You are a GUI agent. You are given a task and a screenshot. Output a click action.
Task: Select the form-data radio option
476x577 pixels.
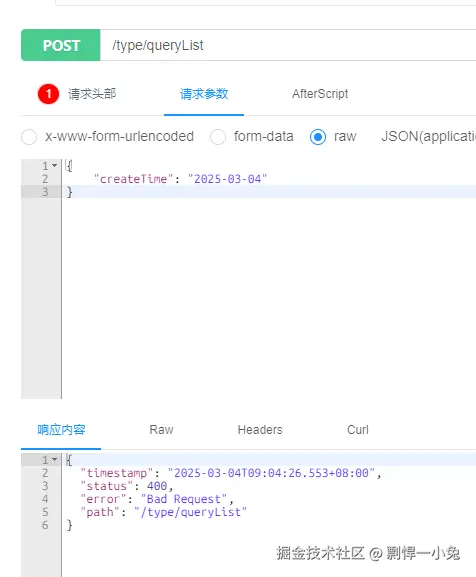pos(218,137)
